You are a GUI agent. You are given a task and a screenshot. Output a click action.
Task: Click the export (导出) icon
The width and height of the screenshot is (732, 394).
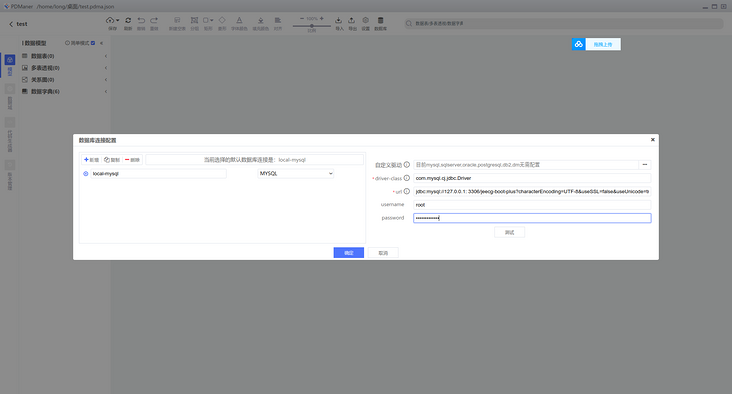click(352, 20)
